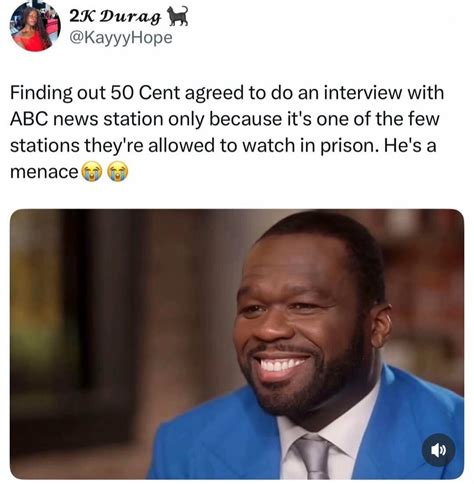Click the cat emoji beside the display name
The image size is (474, 484).
[x=178, y=16]
